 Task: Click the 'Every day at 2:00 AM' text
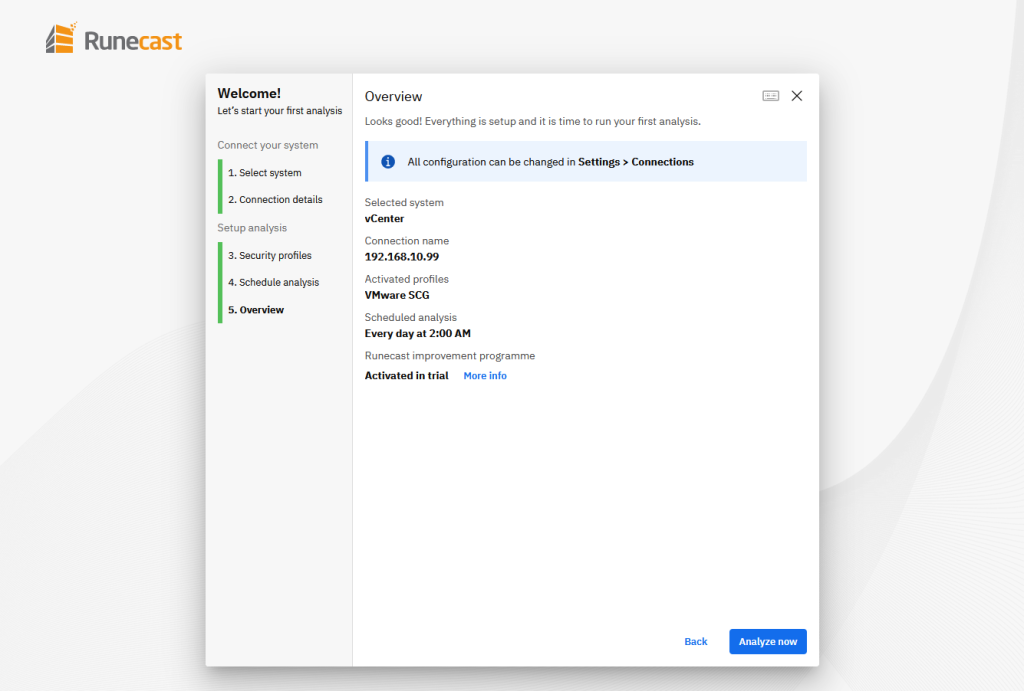point(417,333)
